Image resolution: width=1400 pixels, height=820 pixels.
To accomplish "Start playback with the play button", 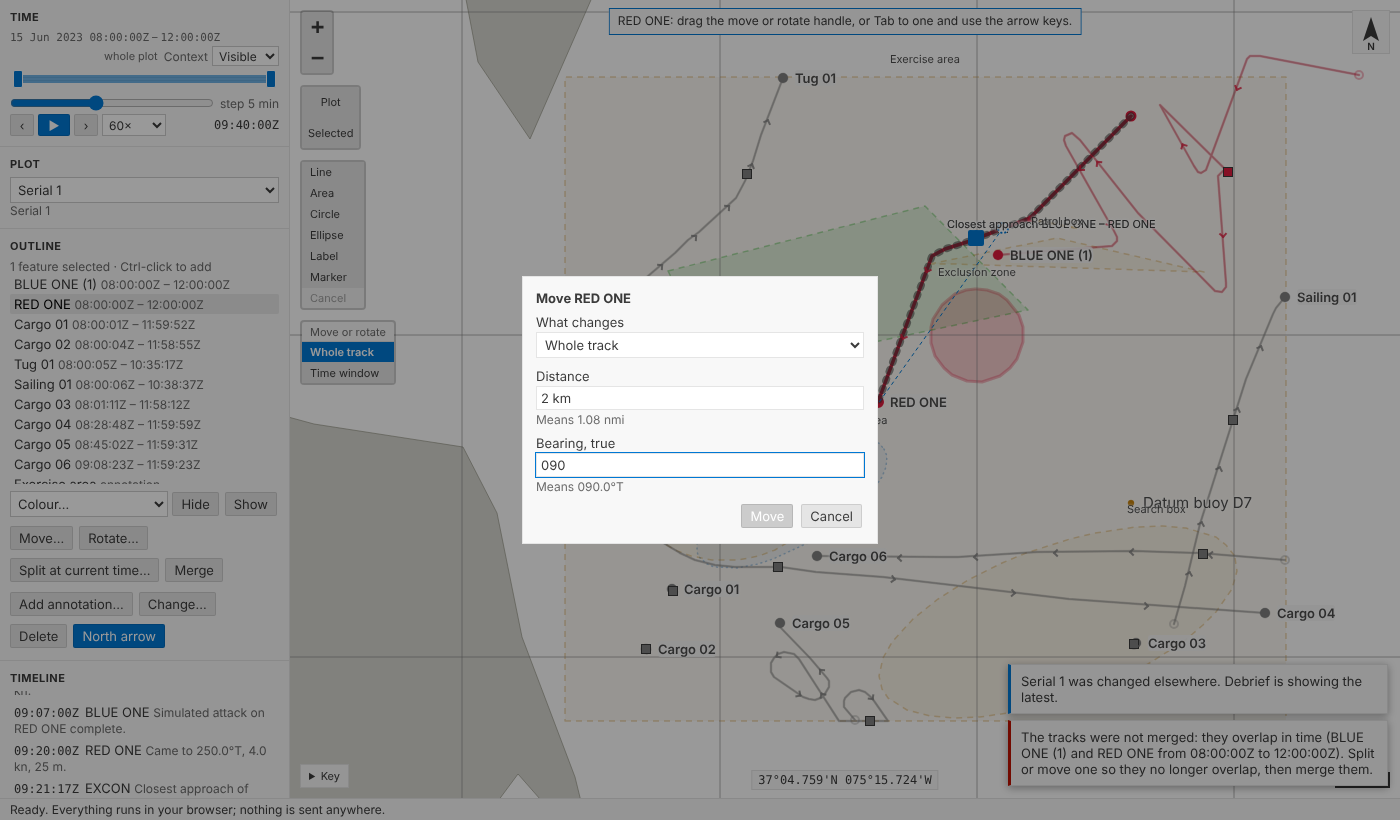I will click(54, 125).
